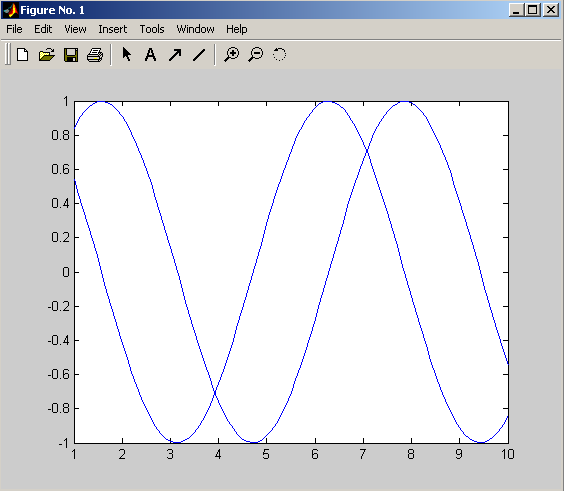Open the Edit menu
This screenshot has height=491, width=564.
coord(43,29)
